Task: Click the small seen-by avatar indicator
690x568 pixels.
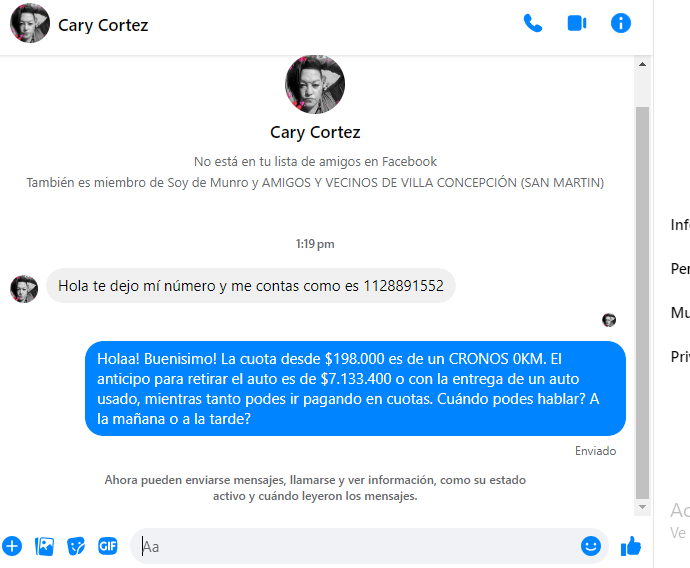Action: click(x=609, y=320)
